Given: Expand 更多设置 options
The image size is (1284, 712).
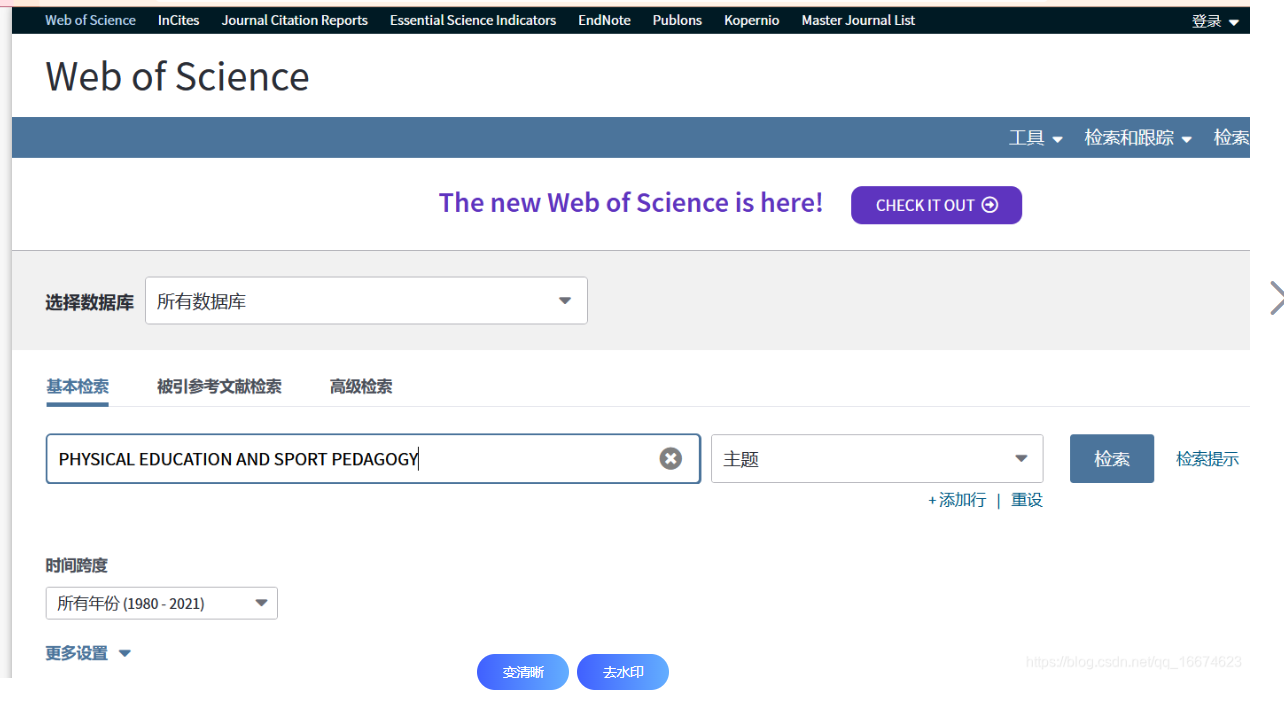Looking at the screenshot, I should (x=88, y=653).
